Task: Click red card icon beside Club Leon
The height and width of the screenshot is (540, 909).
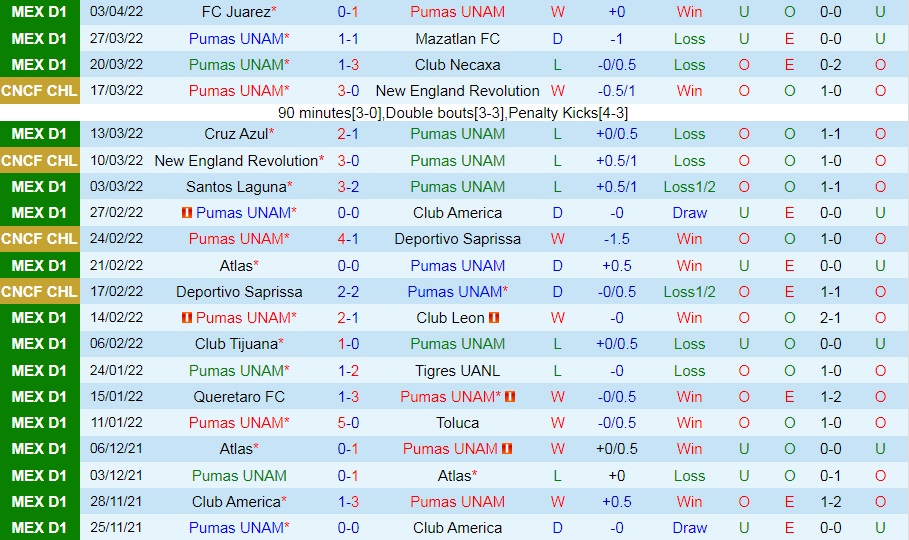Action: [494, 318]
